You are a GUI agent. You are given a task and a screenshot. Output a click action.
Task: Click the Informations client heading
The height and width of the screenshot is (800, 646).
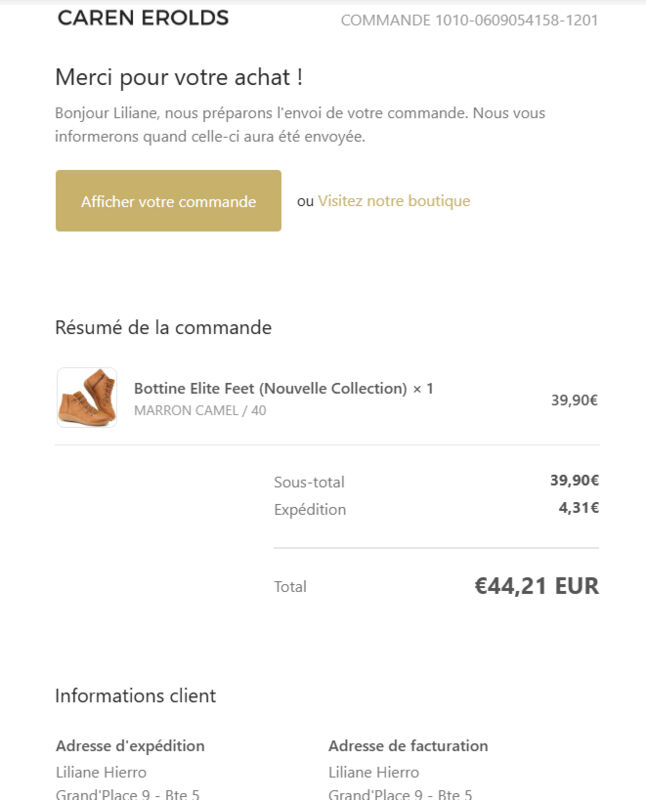136,696
